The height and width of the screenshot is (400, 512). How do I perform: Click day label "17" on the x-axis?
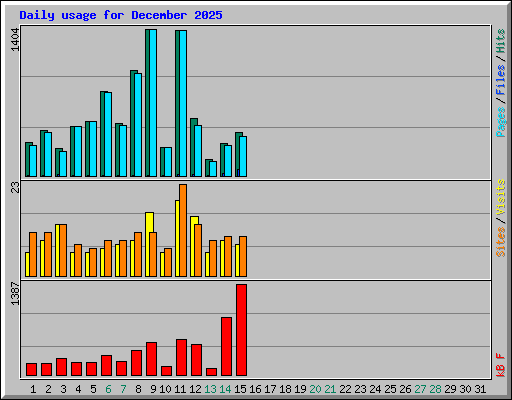pos(270,389)
